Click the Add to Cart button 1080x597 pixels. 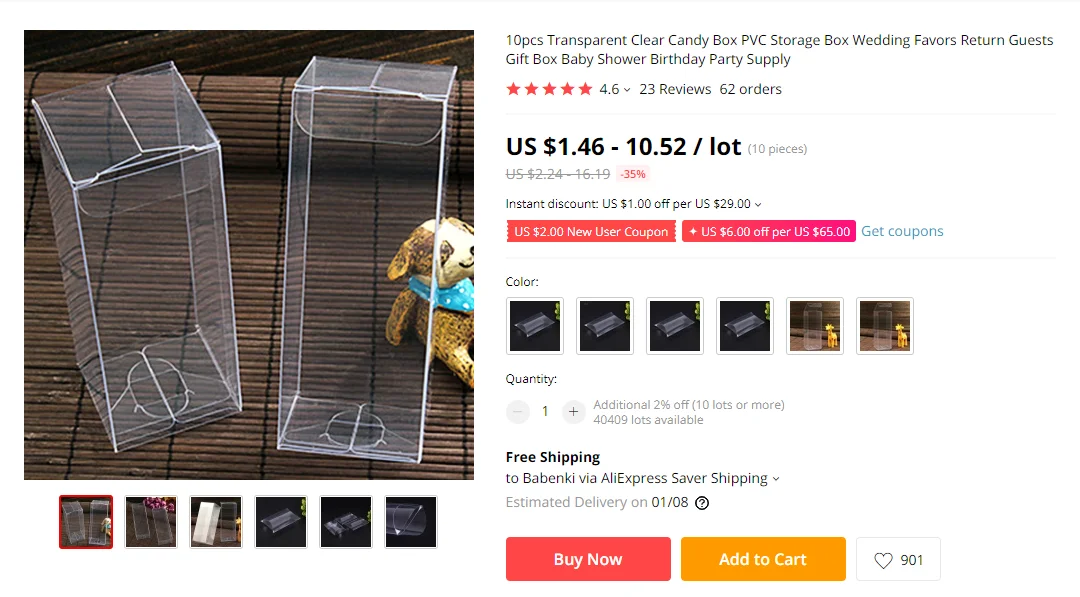pyautogui.click(x=763, y=559)
